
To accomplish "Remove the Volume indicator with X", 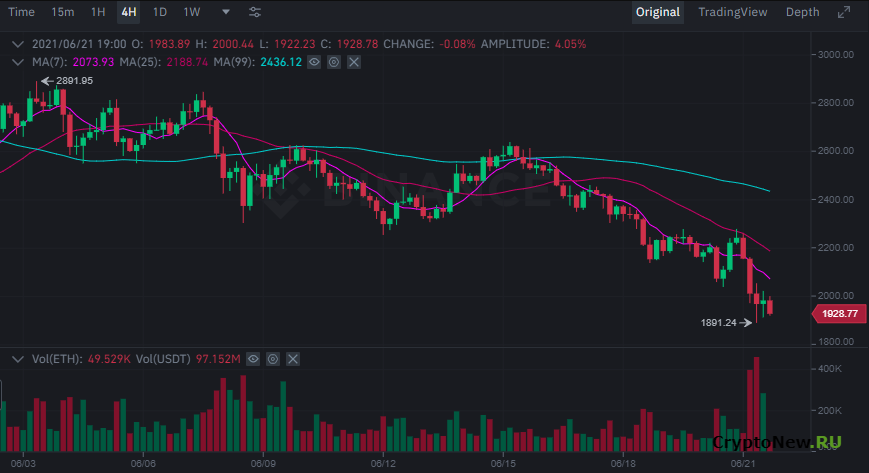I will (293, 359).
